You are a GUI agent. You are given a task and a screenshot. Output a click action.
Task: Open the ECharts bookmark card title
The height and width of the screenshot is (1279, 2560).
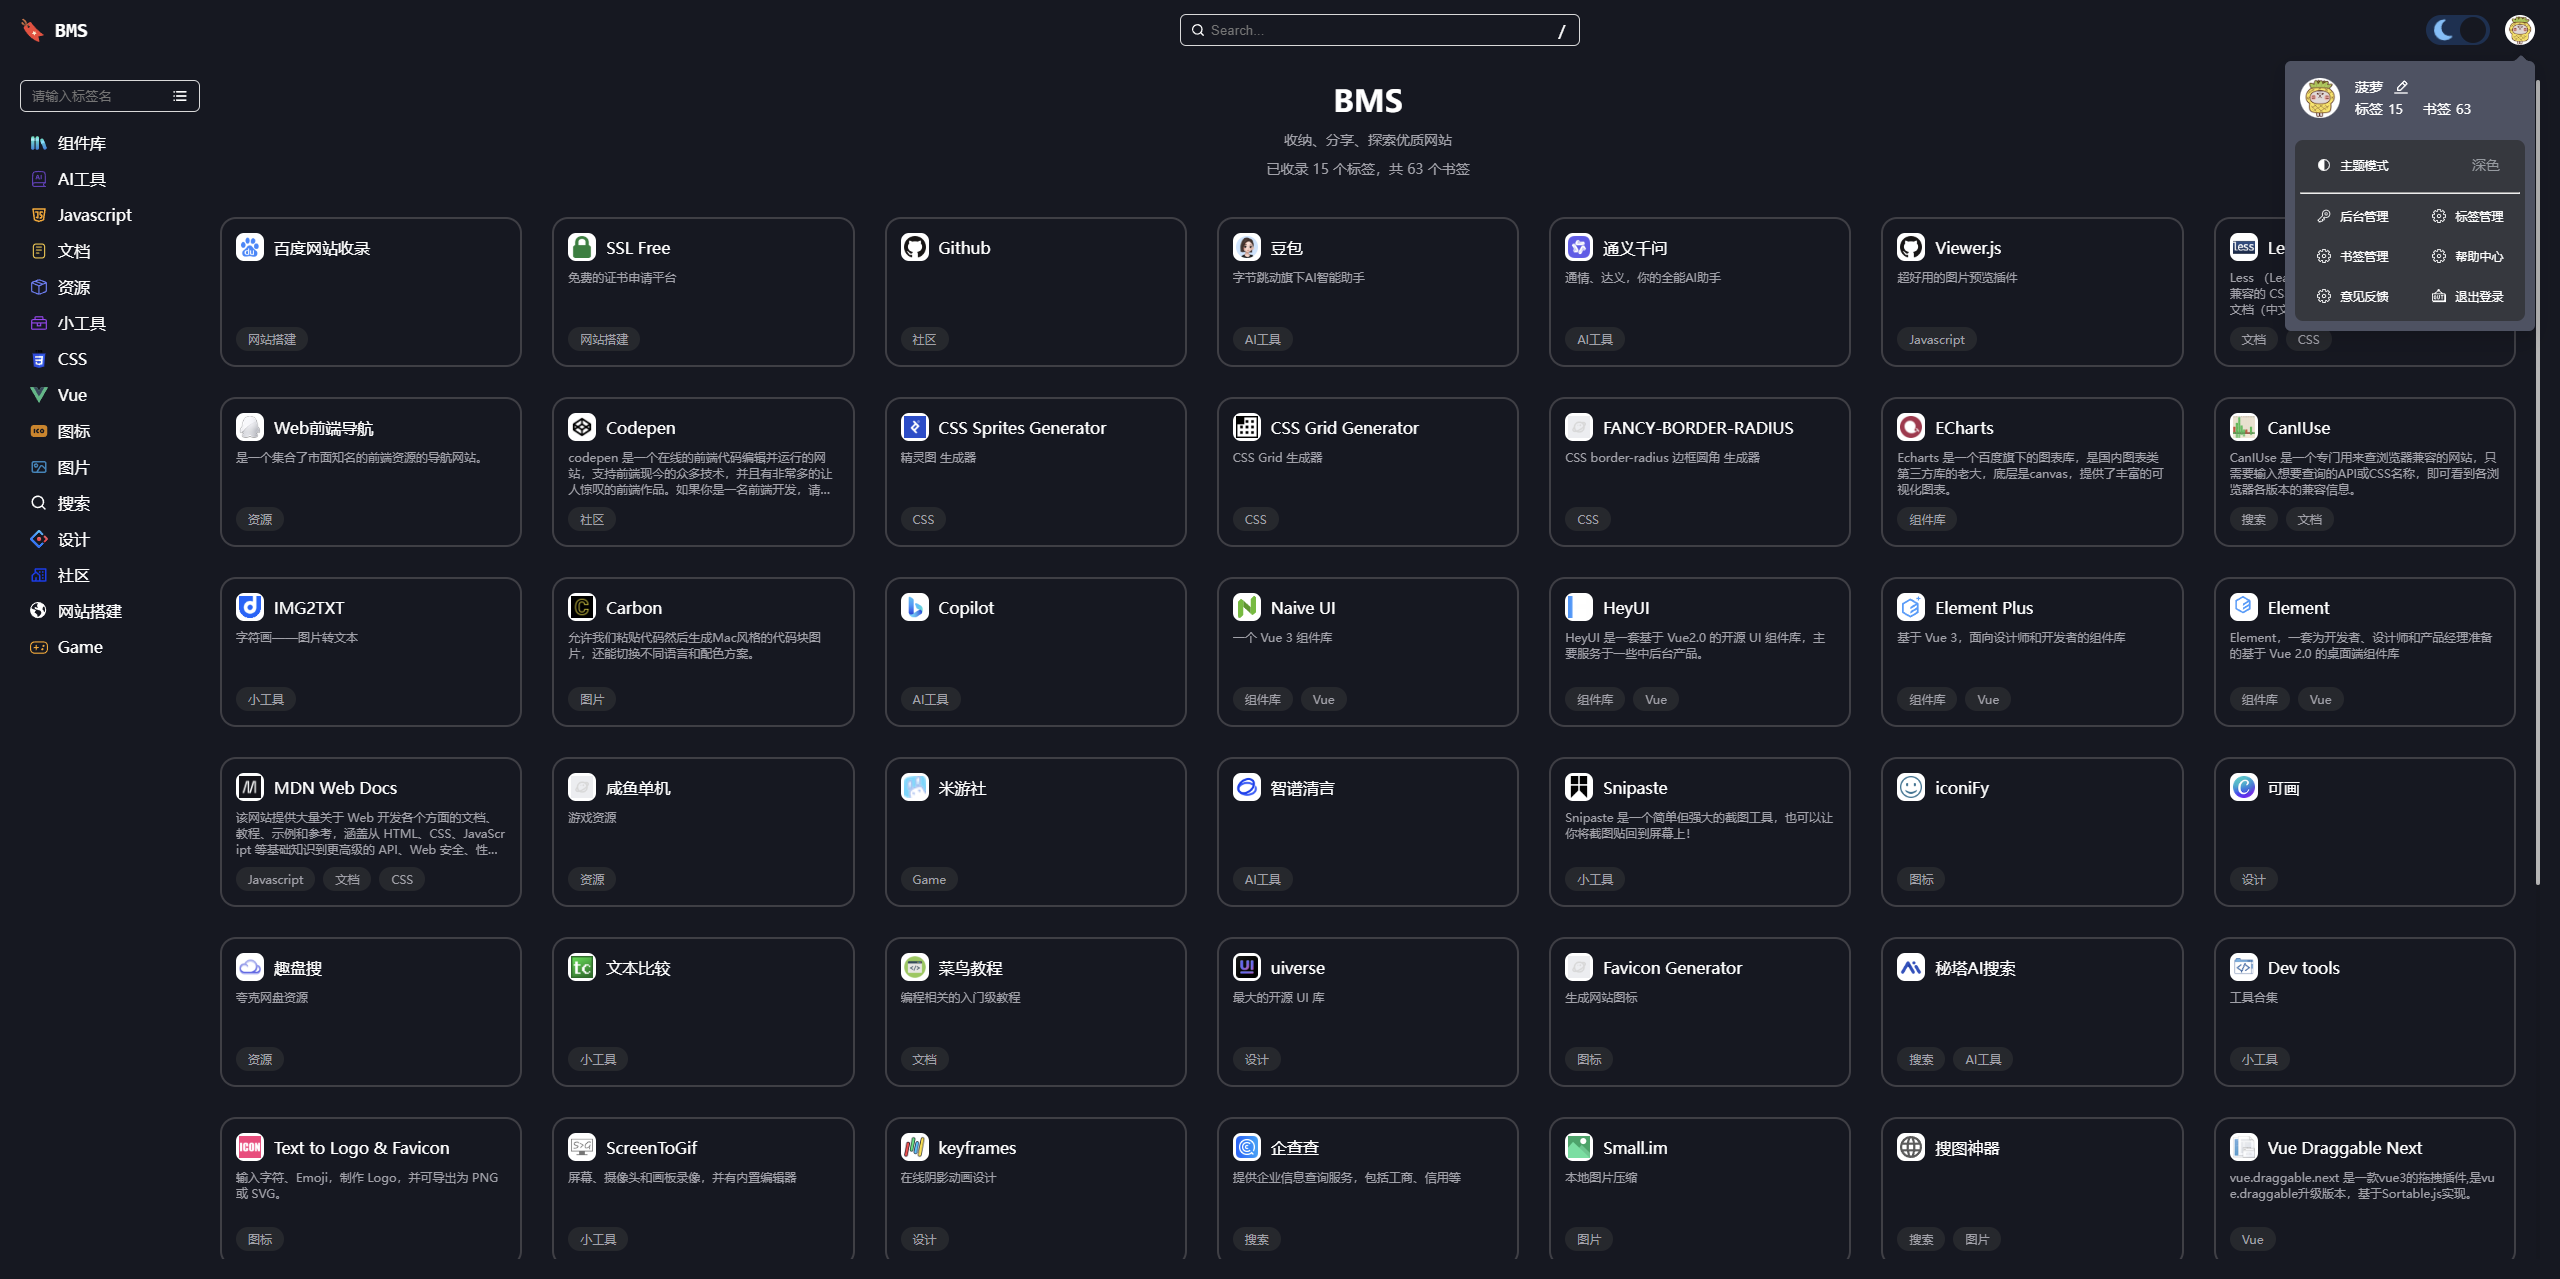pyautogui.click(x=1963, y=427)
